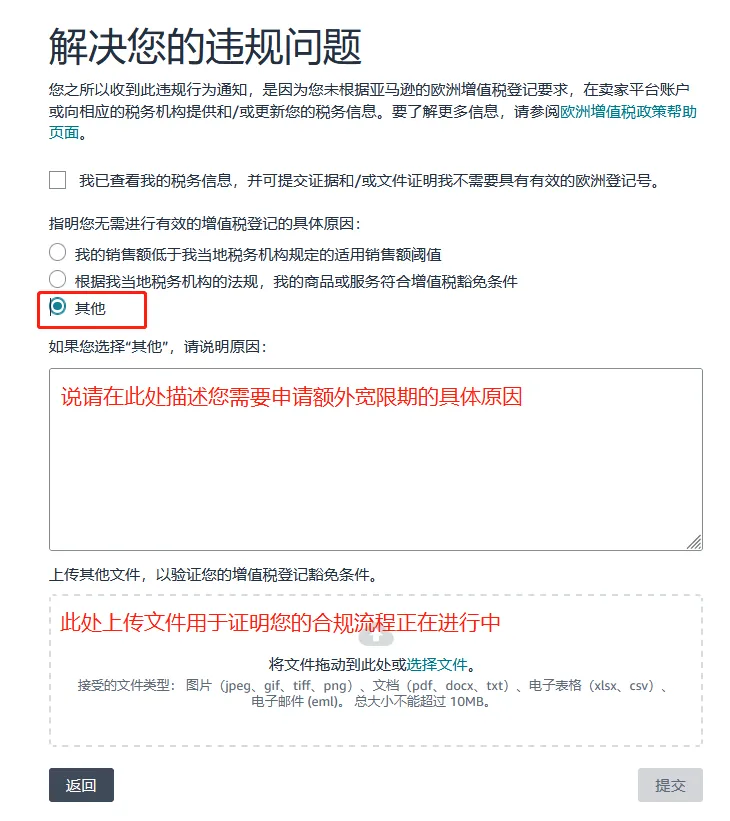
Task: Click the 我已查看我的税务信息 checkbox label text
Action: click(x=369, y=181)
